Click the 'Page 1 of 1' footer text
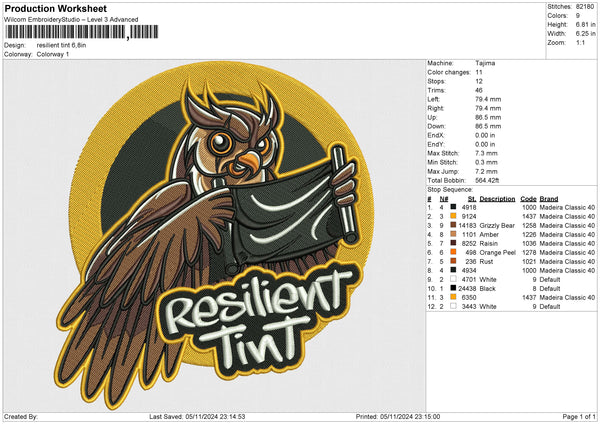 click(579, 417)
